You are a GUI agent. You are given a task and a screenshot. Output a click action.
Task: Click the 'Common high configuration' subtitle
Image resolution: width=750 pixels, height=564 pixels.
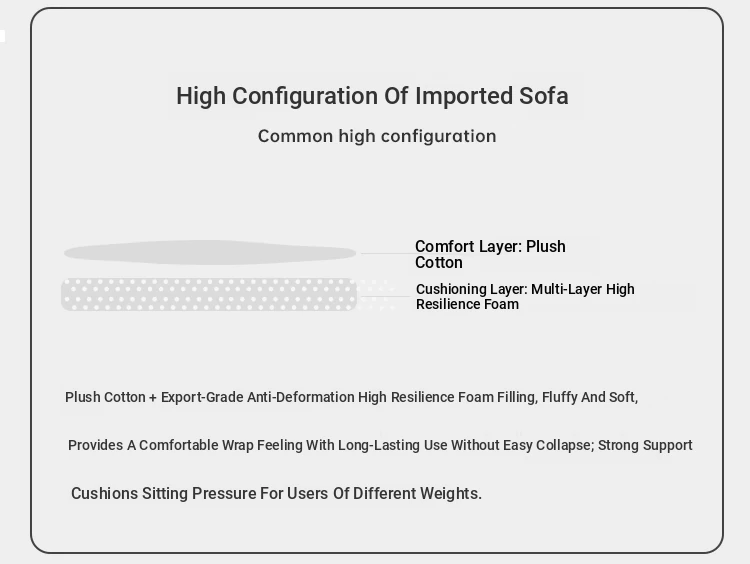pos(377,136)
